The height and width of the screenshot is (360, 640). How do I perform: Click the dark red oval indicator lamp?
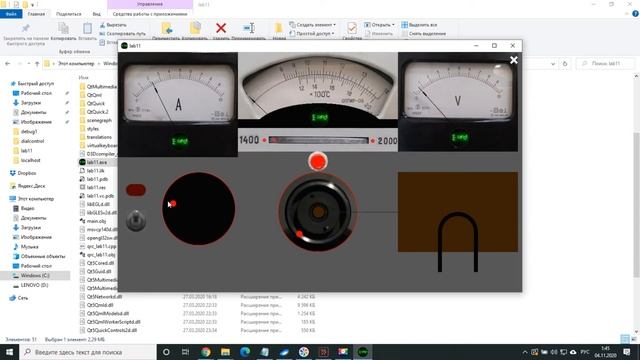[x=136, y=190]
